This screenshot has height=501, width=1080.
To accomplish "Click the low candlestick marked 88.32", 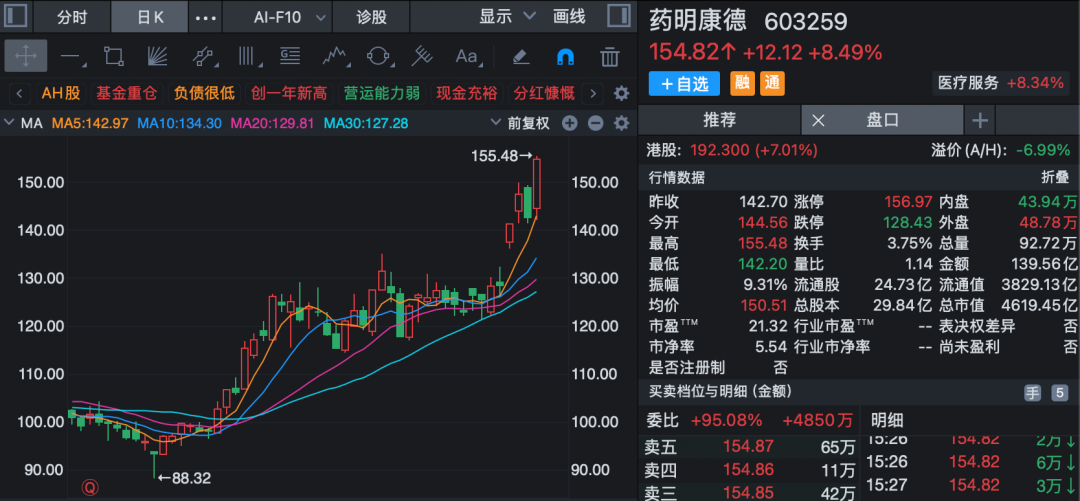I will click(x=154, y=462).
